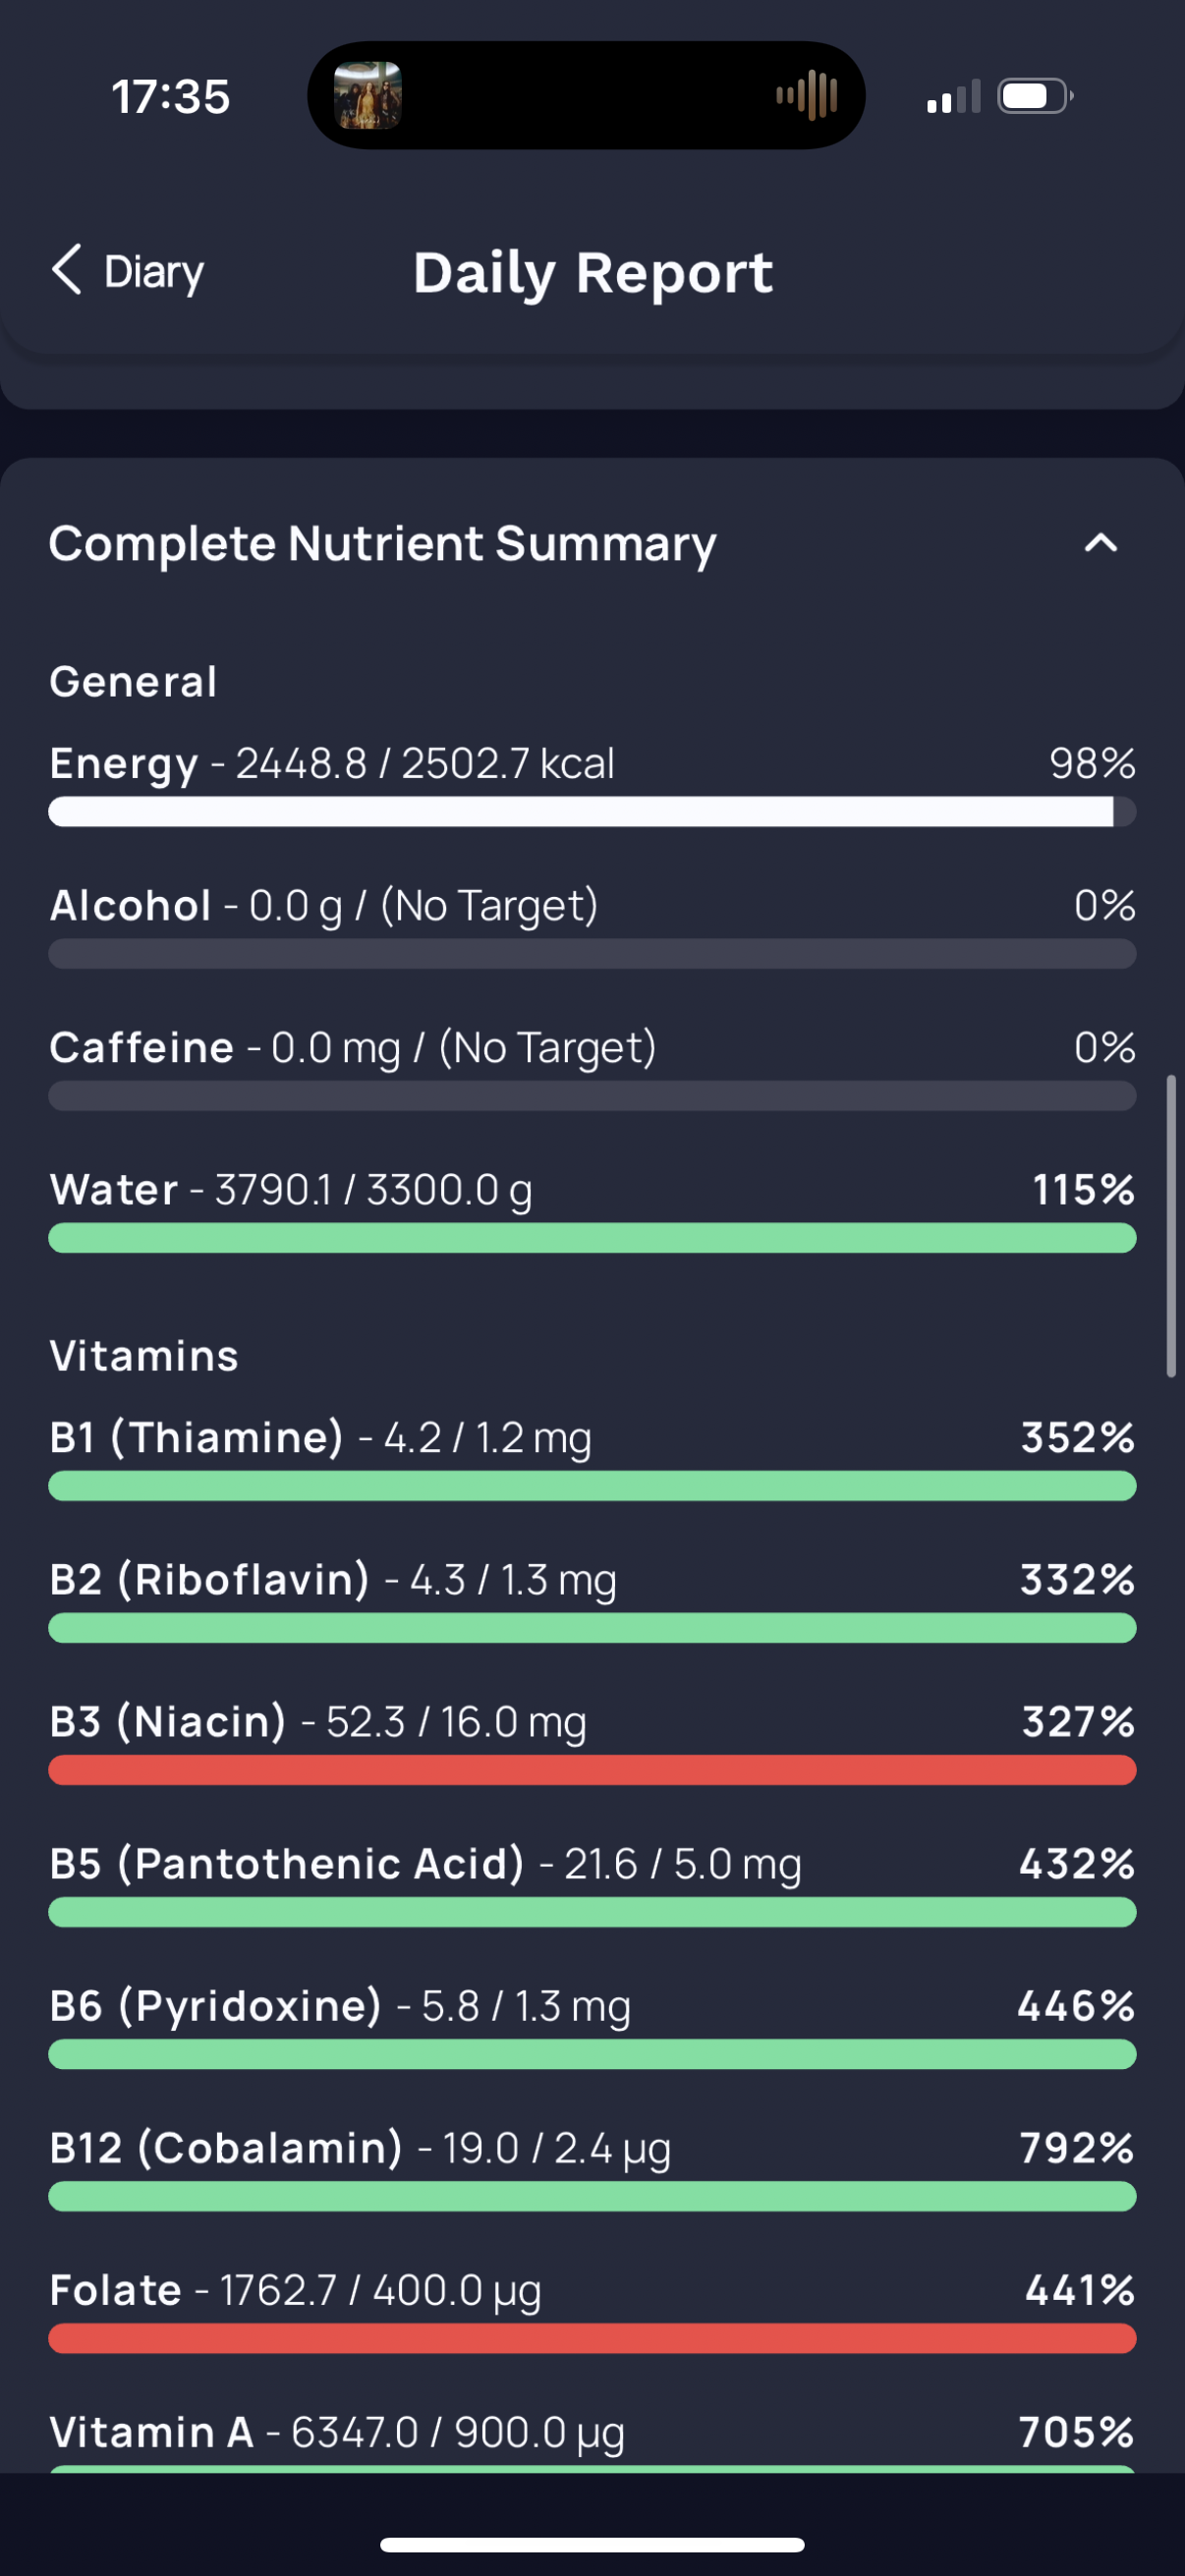
Task: Select the Energy nutrient row
Action: click(x=592, y=784)
